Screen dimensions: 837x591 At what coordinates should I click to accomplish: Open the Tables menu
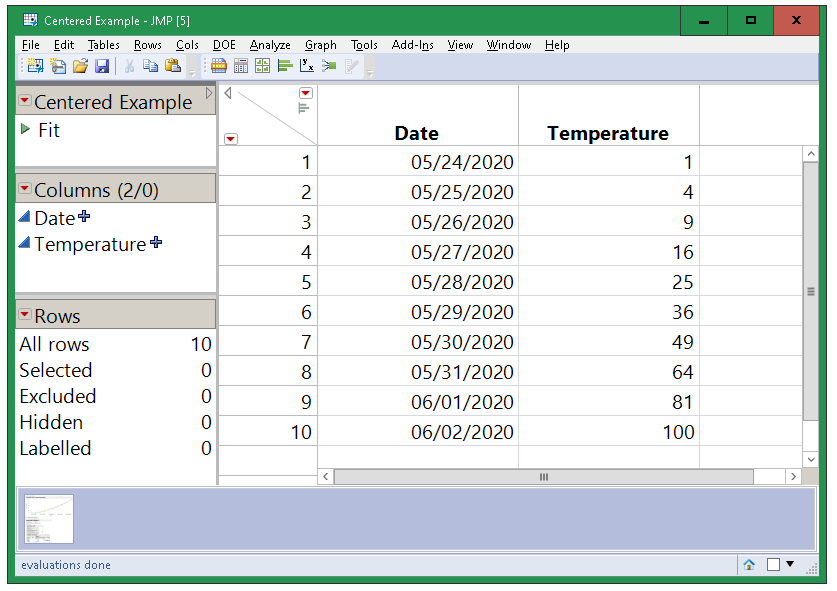104,45
